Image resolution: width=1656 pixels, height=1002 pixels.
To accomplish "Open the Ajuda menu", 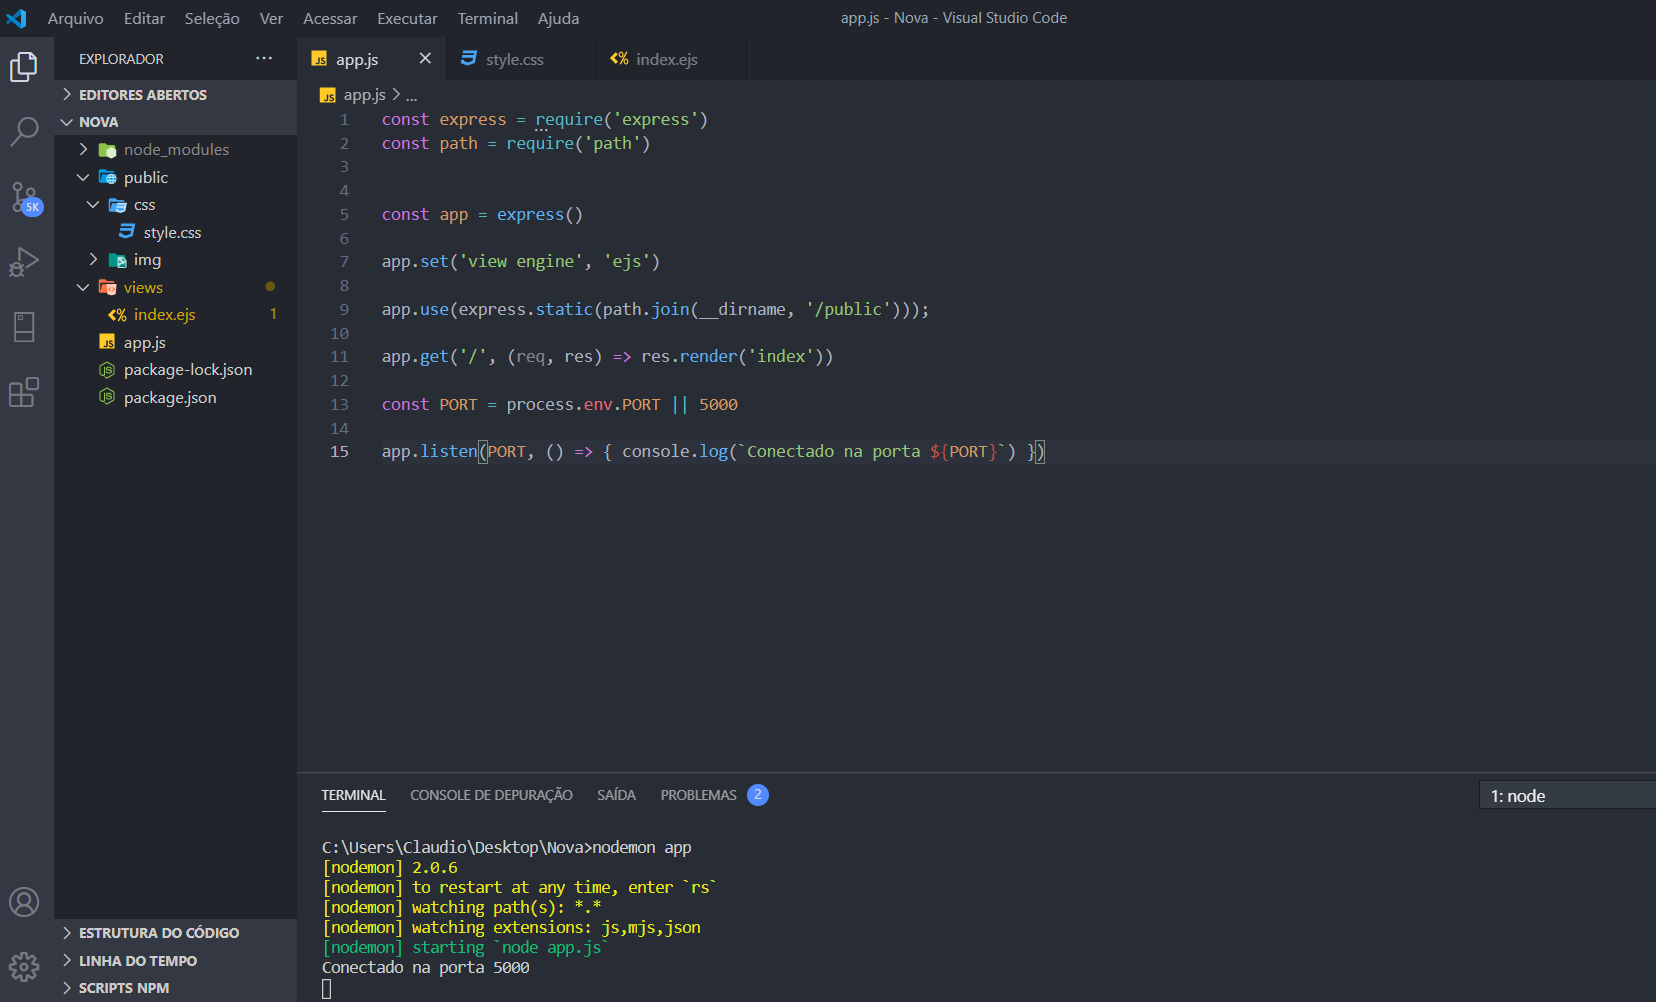I will click(x=559, y=18).
